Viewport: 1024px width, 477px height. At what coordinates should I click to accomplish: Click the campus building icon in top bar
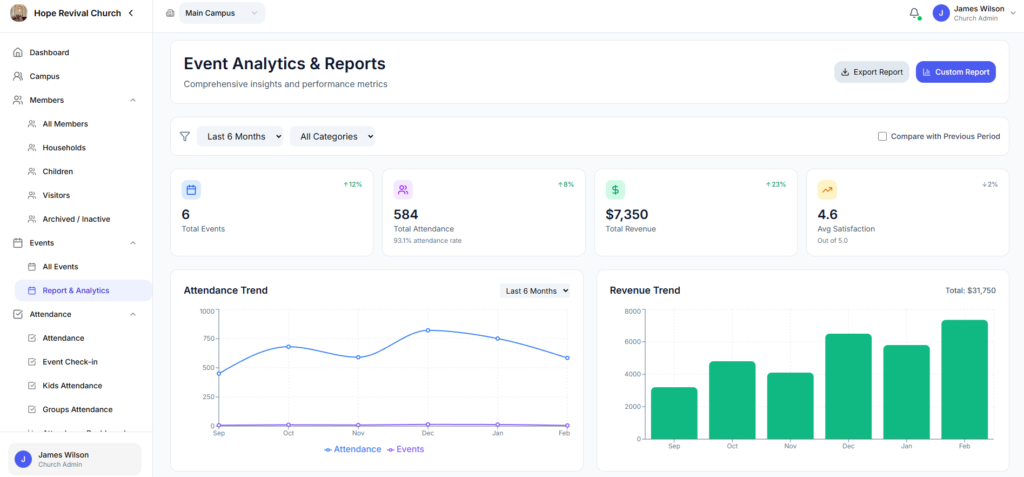click(170, 13)
